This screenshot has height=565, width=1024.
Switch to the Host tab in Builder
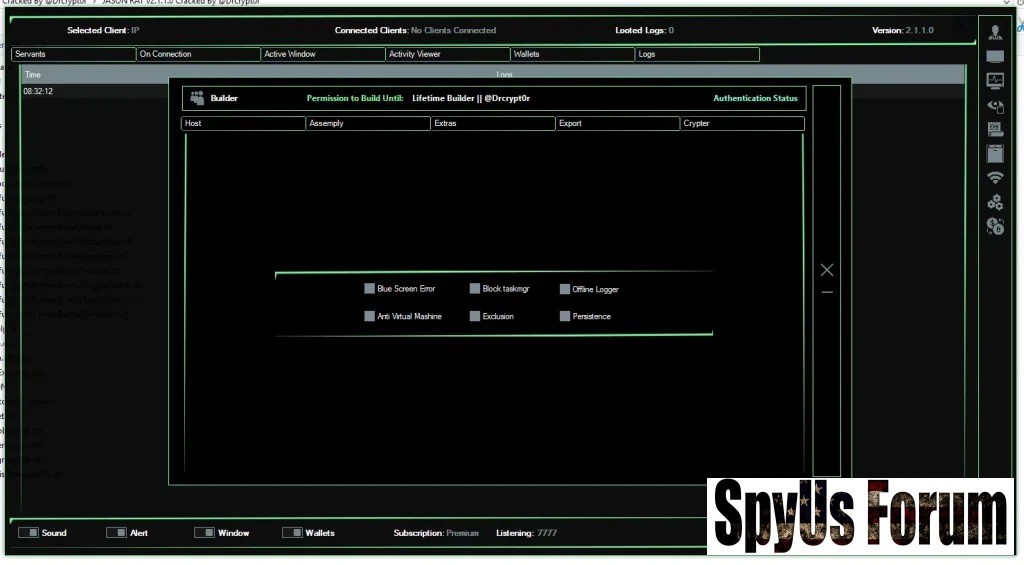coord(243,124)
